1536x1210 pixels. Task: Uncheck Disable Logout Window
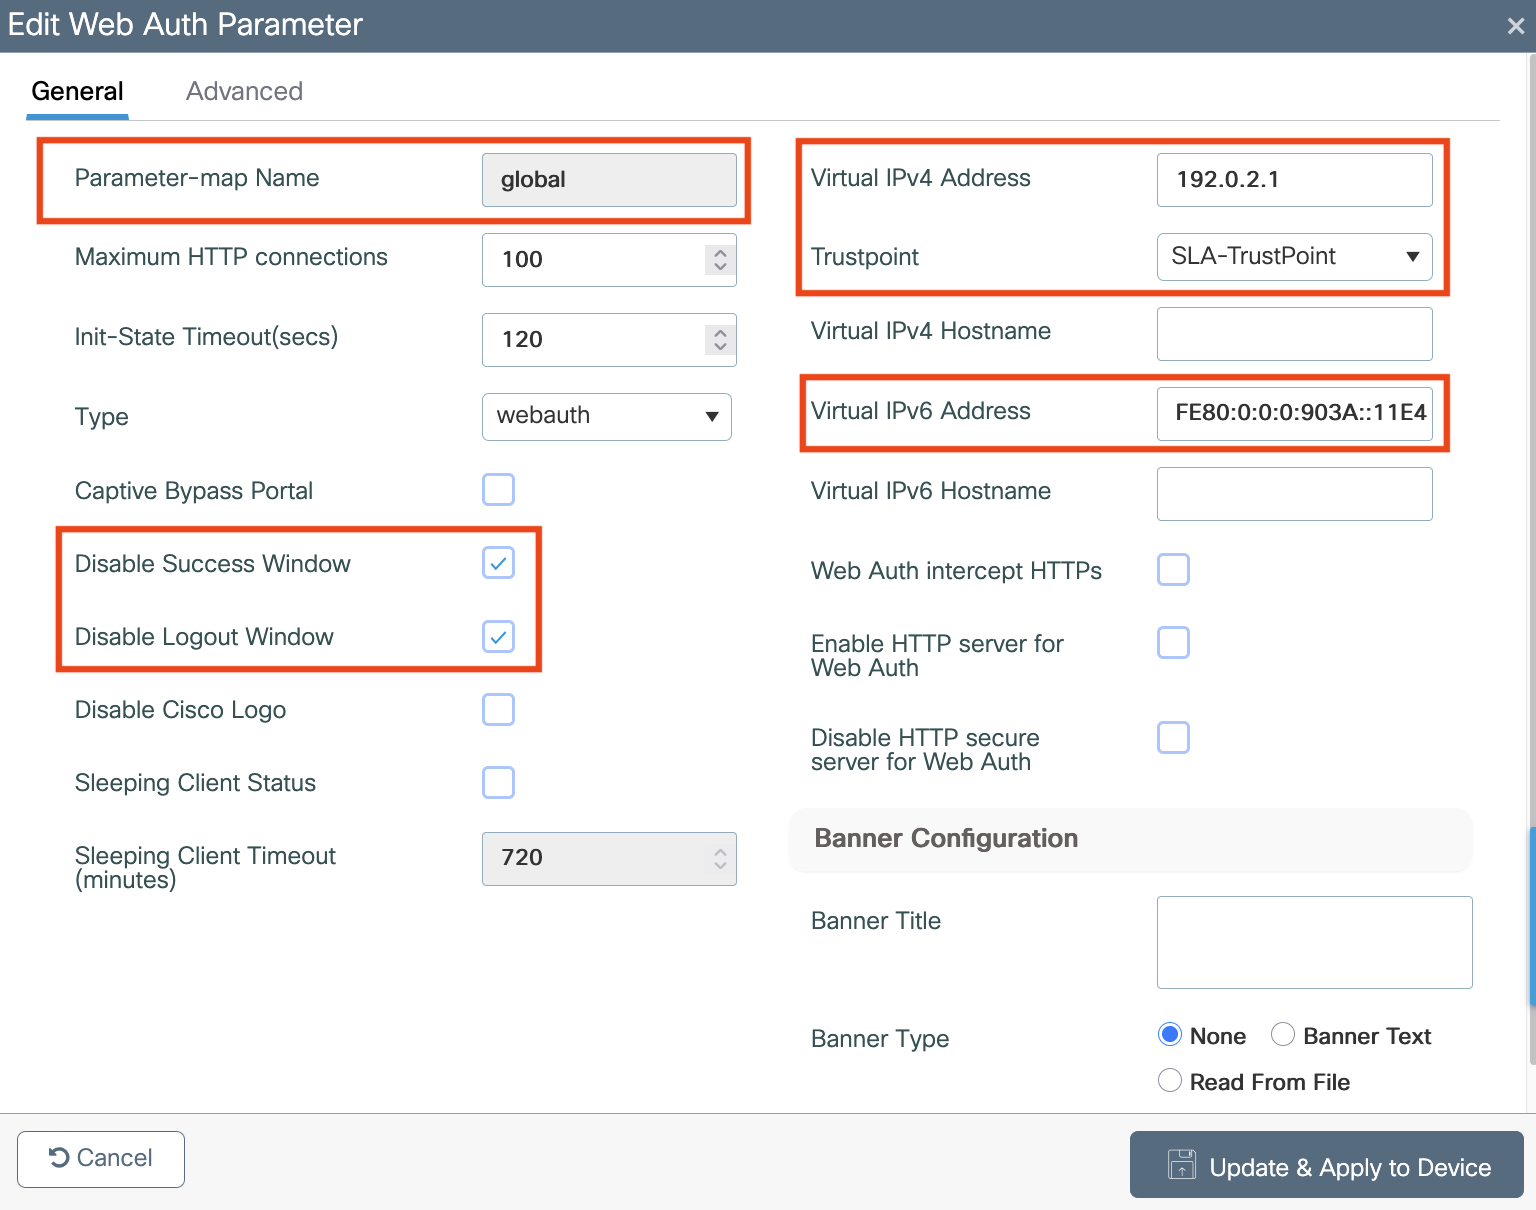498,636
